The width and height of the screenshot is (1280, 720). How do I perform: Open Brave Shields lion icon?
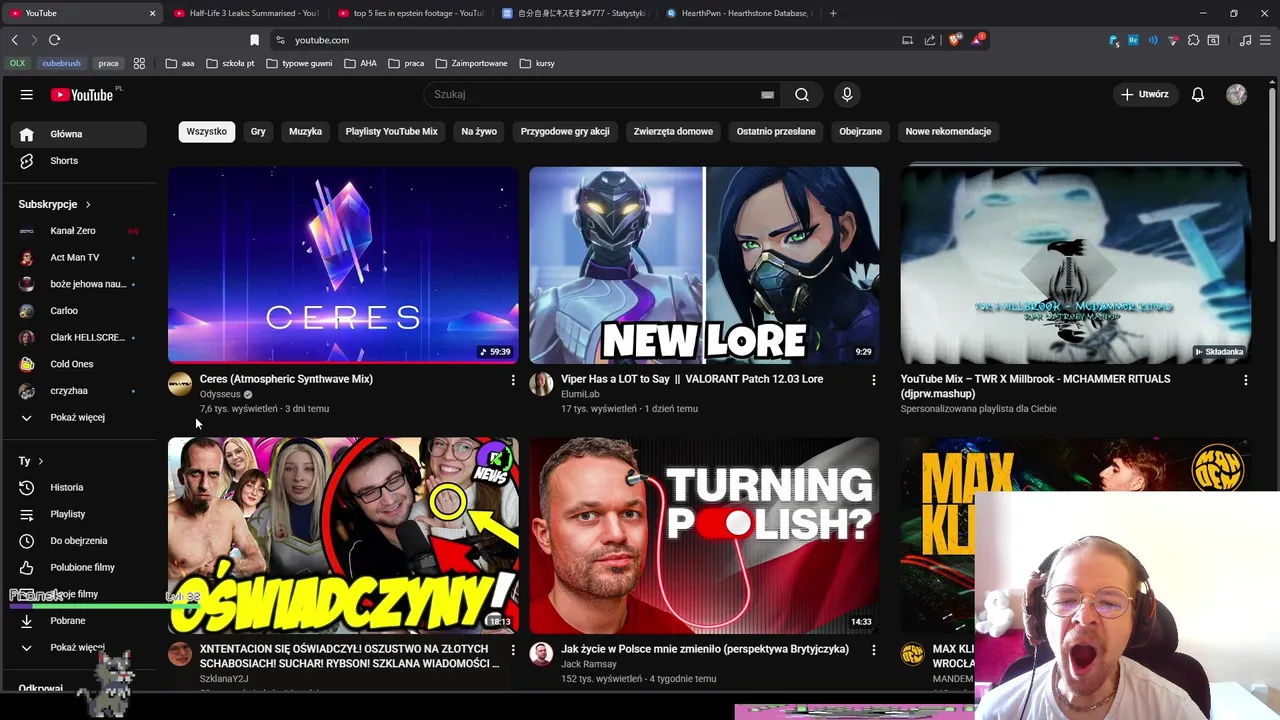click(955, 40)
